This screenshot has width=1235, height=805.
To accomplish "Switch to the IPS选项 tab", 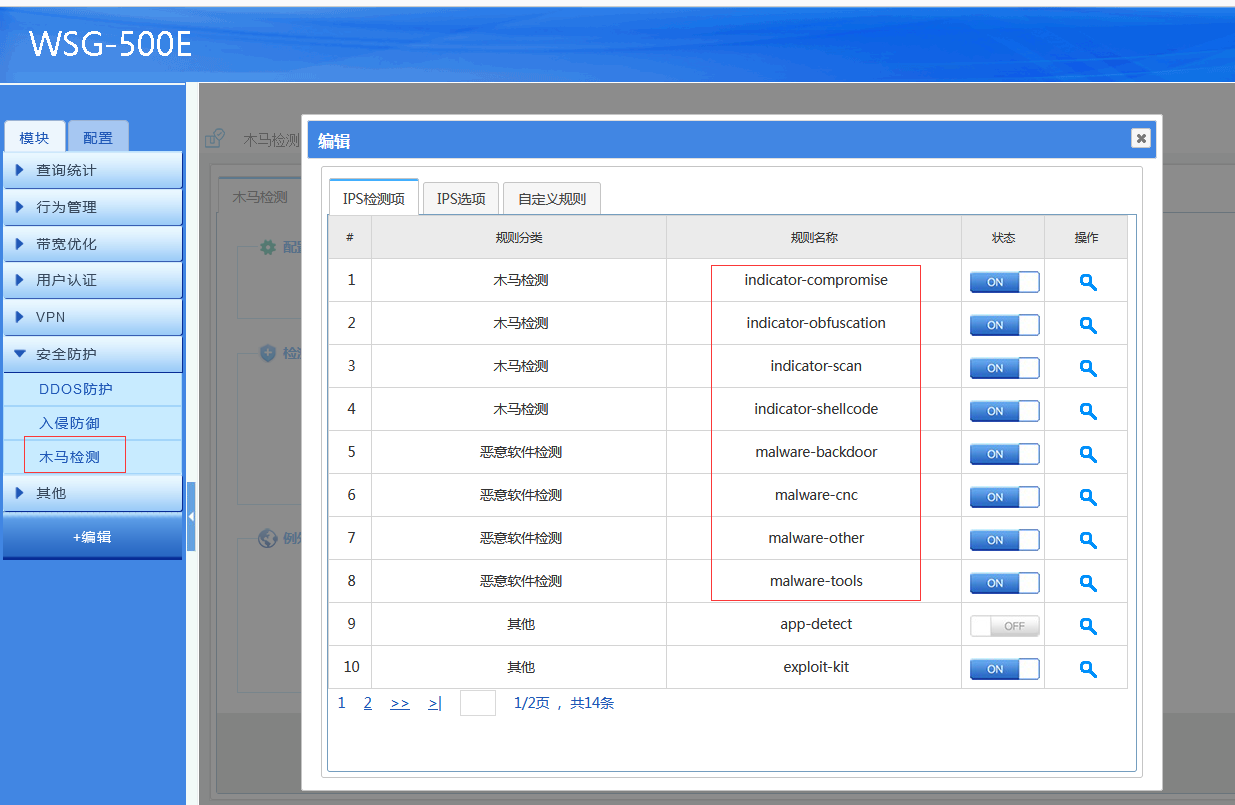I will click(461, 199).
